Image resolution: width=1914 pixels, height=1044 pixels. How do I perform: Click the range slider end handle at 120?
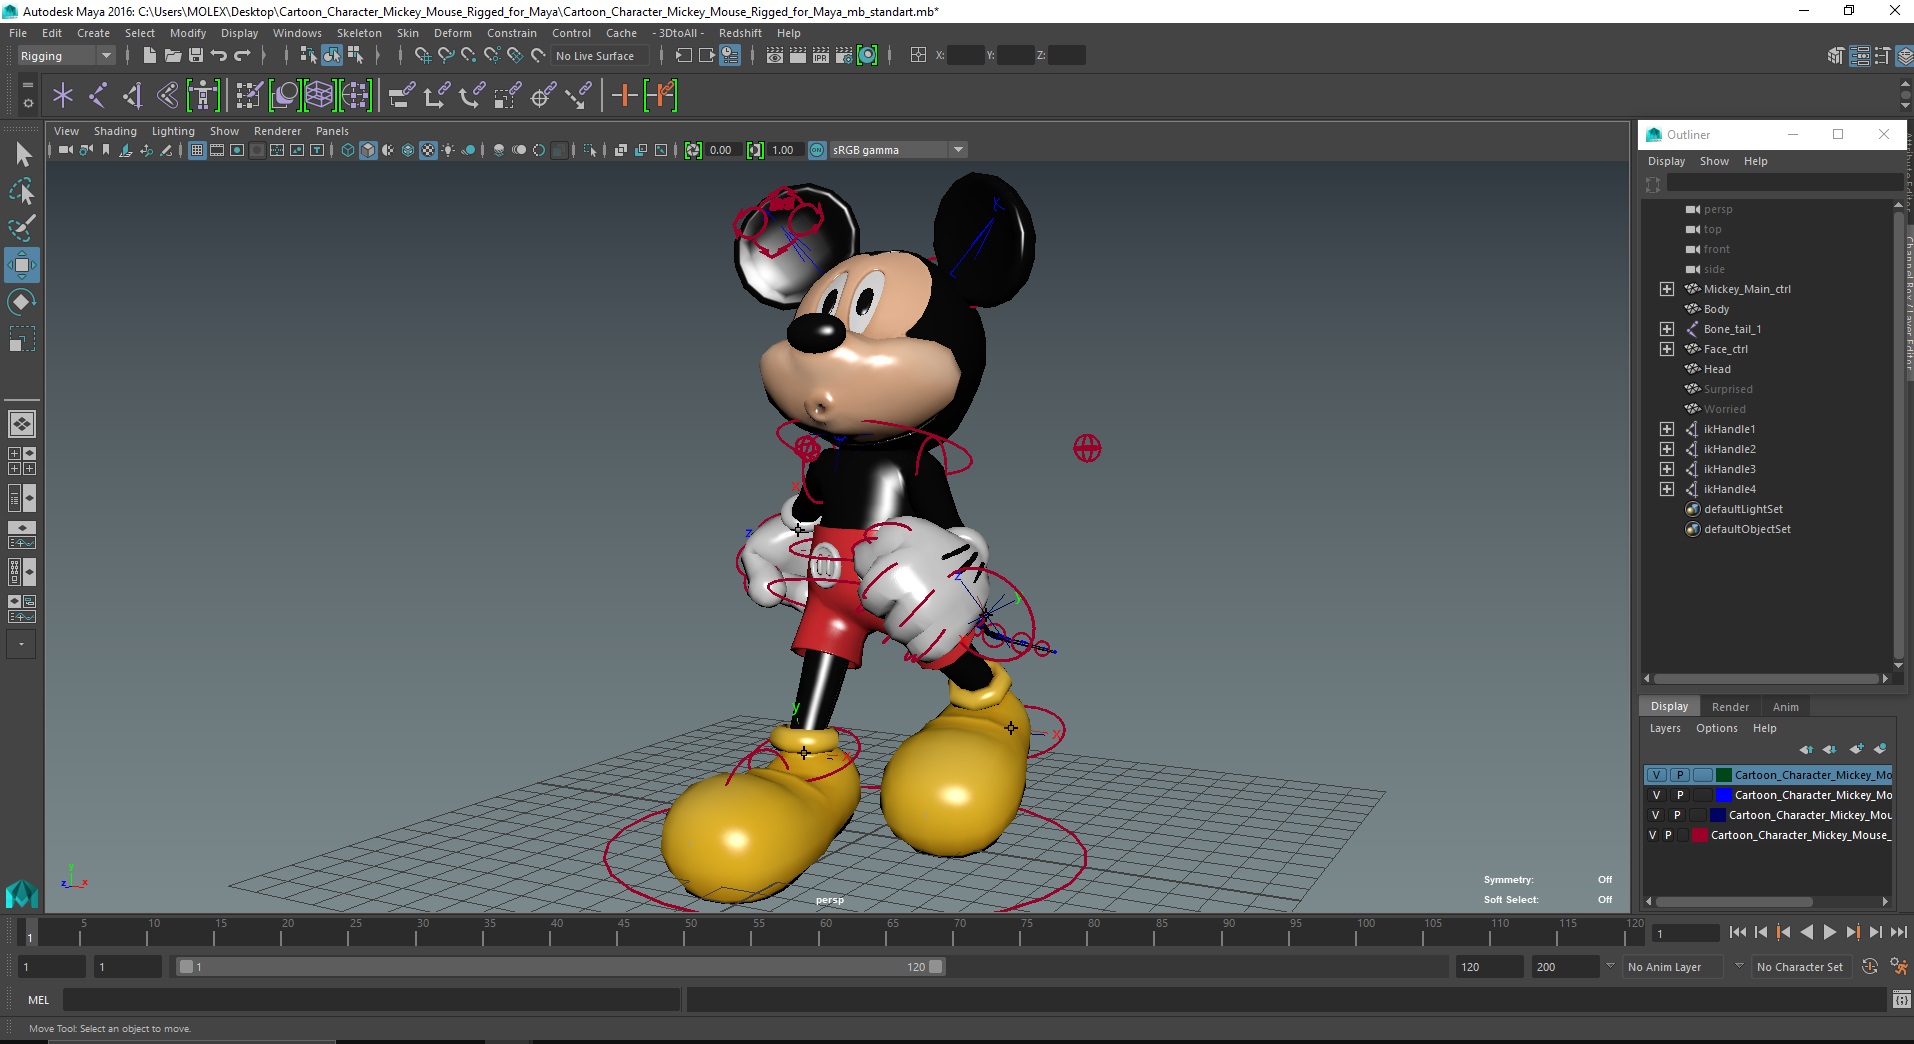pos(936,967)
